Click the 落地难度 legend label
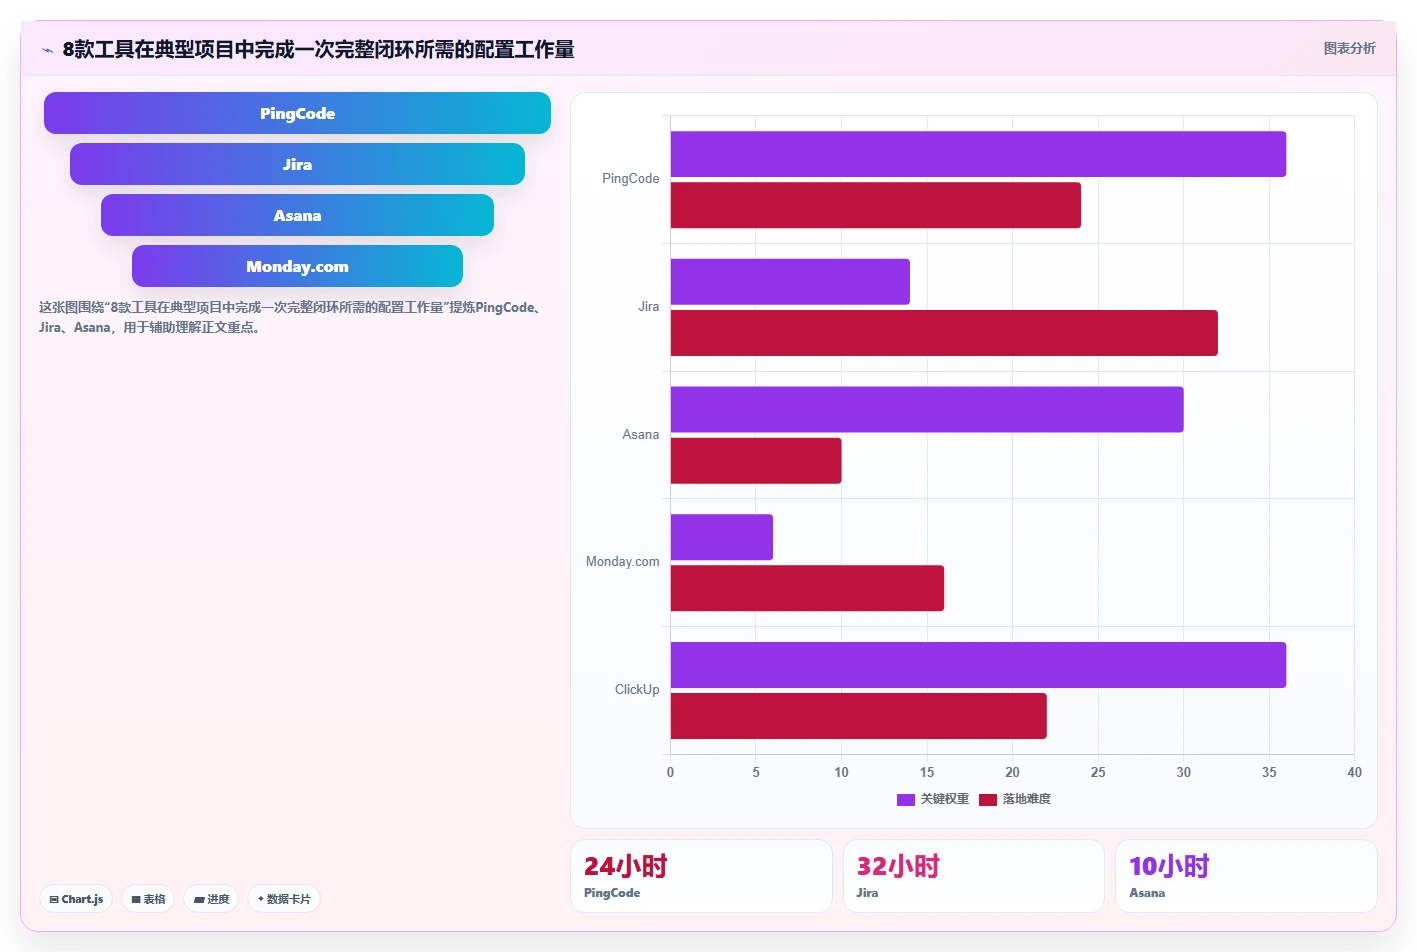The height and width of the screenshot is (952, 1417). pos(1027,799)
